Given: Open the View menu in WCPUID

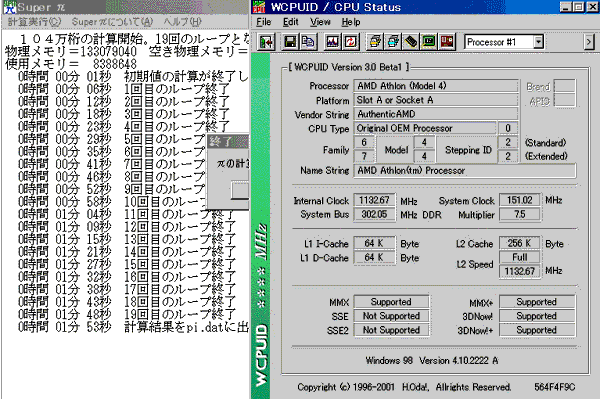Looking at the screenshot, I should click(x=320, y=22).
